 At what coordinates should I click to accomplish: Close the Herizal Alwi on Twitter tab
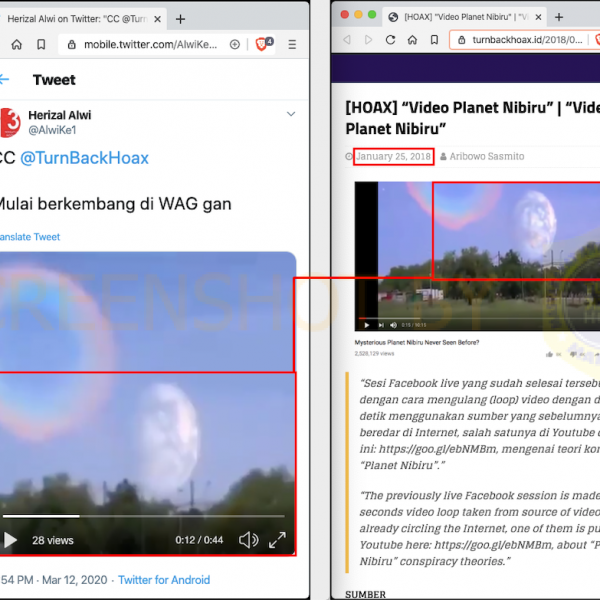pos(157,19)
